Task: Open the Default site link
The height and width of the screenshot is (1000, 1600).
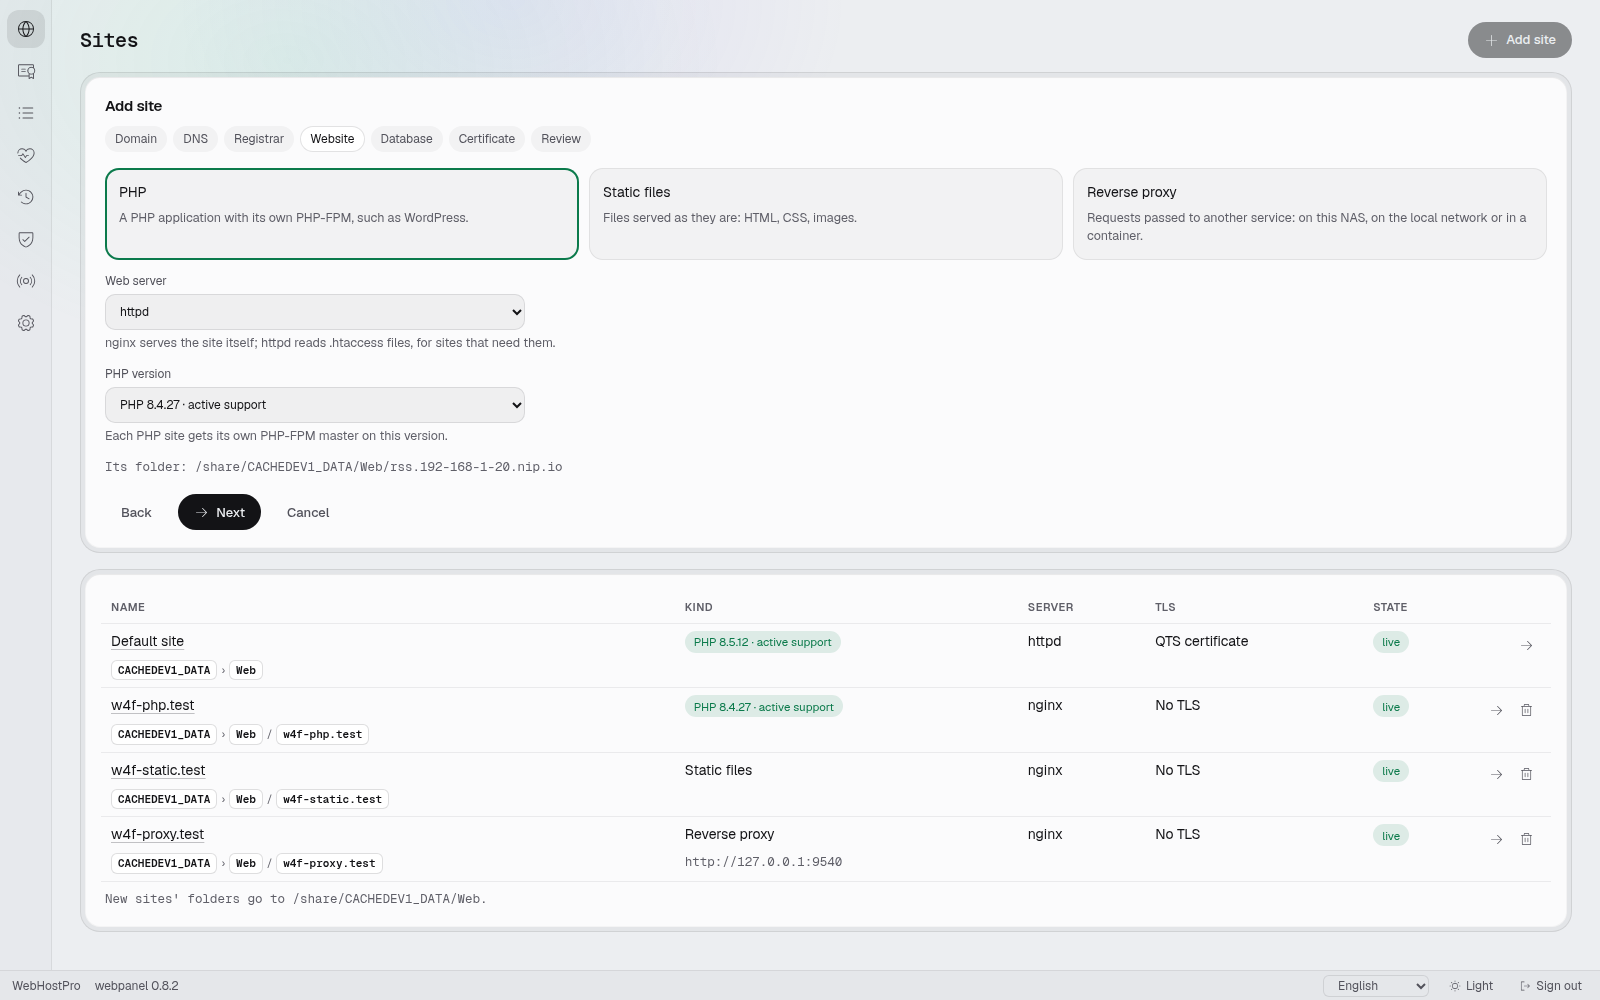Action: tap(147, 641)
